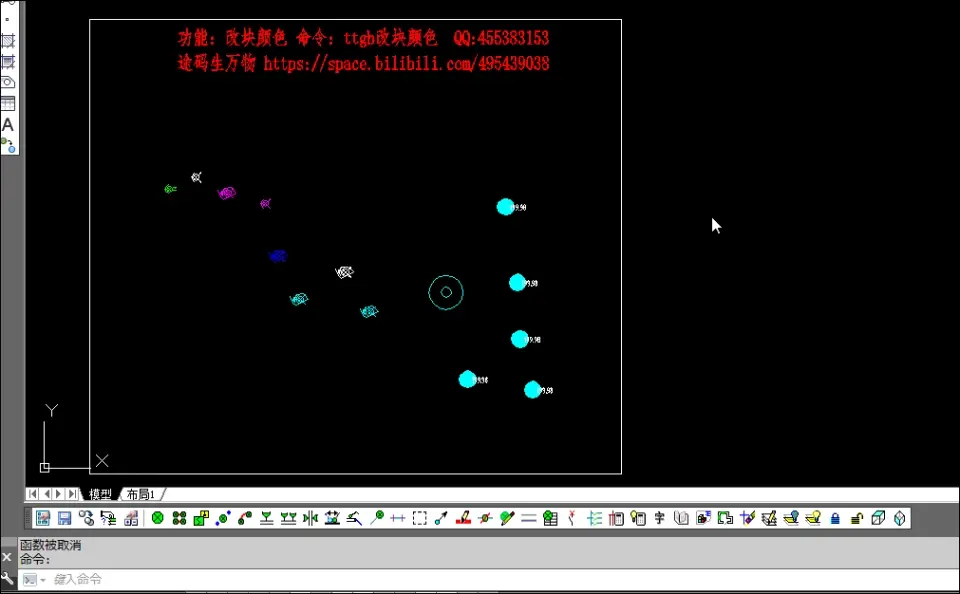Select the Hatch tool in left toolbar
The height and width of the screenshot is (594, 960).
tap(8, 41)
